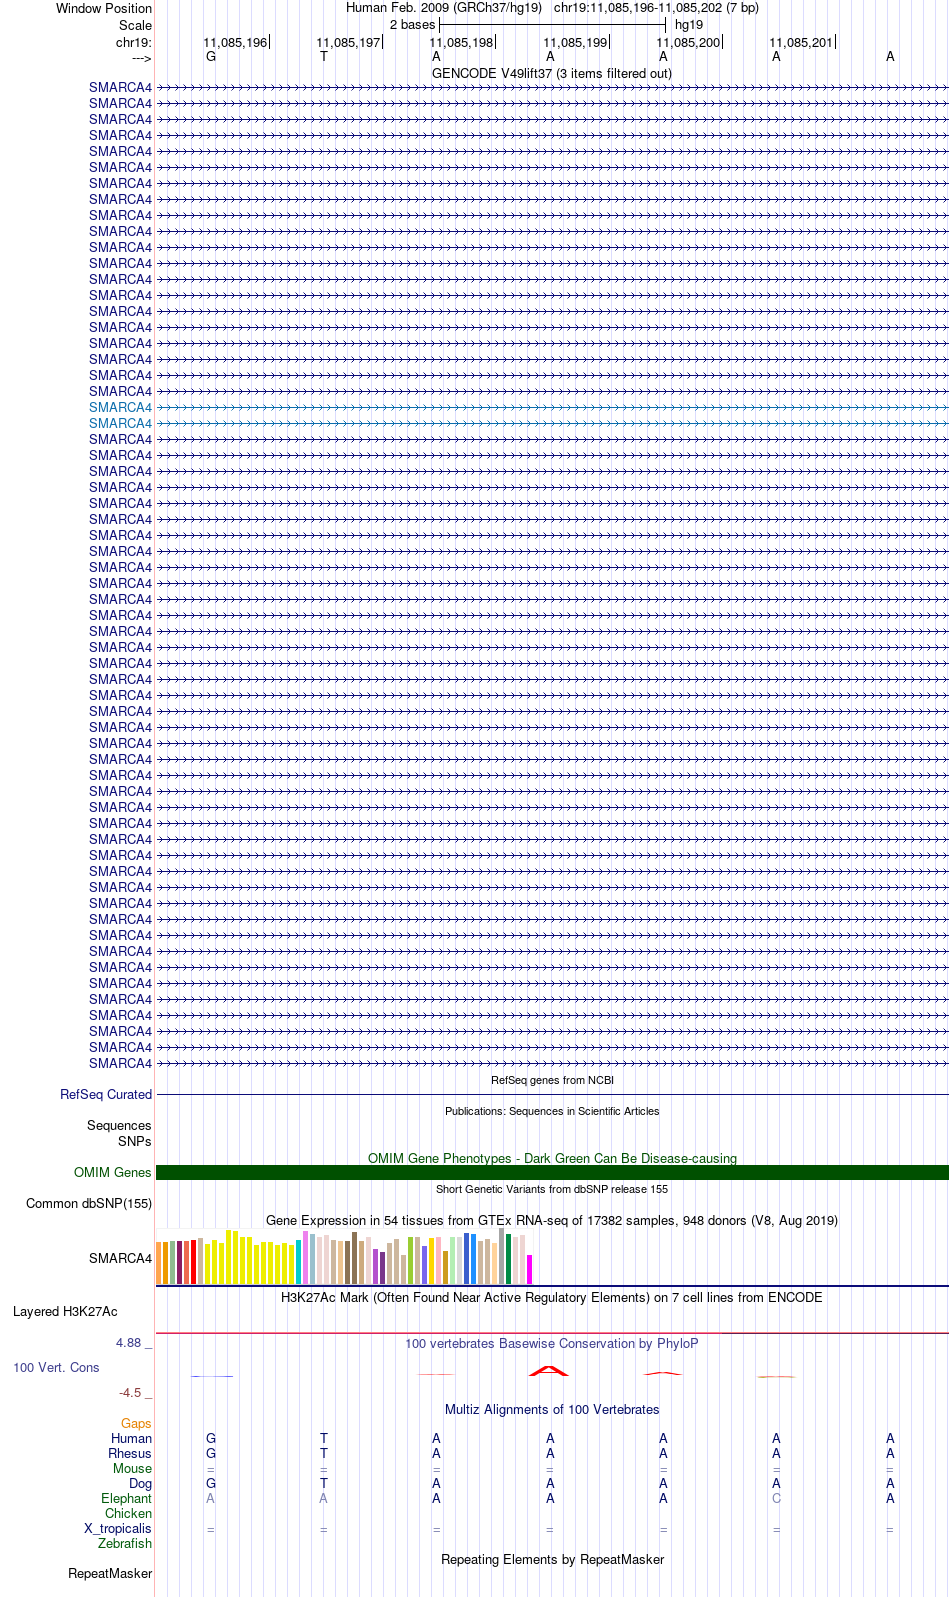Open 'Multiz Alignments of 100 Vertebrates' title

coord(552,1410)
